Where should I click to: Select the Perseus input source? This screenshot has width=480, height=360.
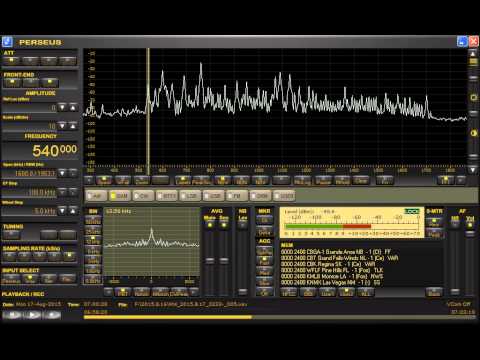pyautogui.click(x=11, y=279)
